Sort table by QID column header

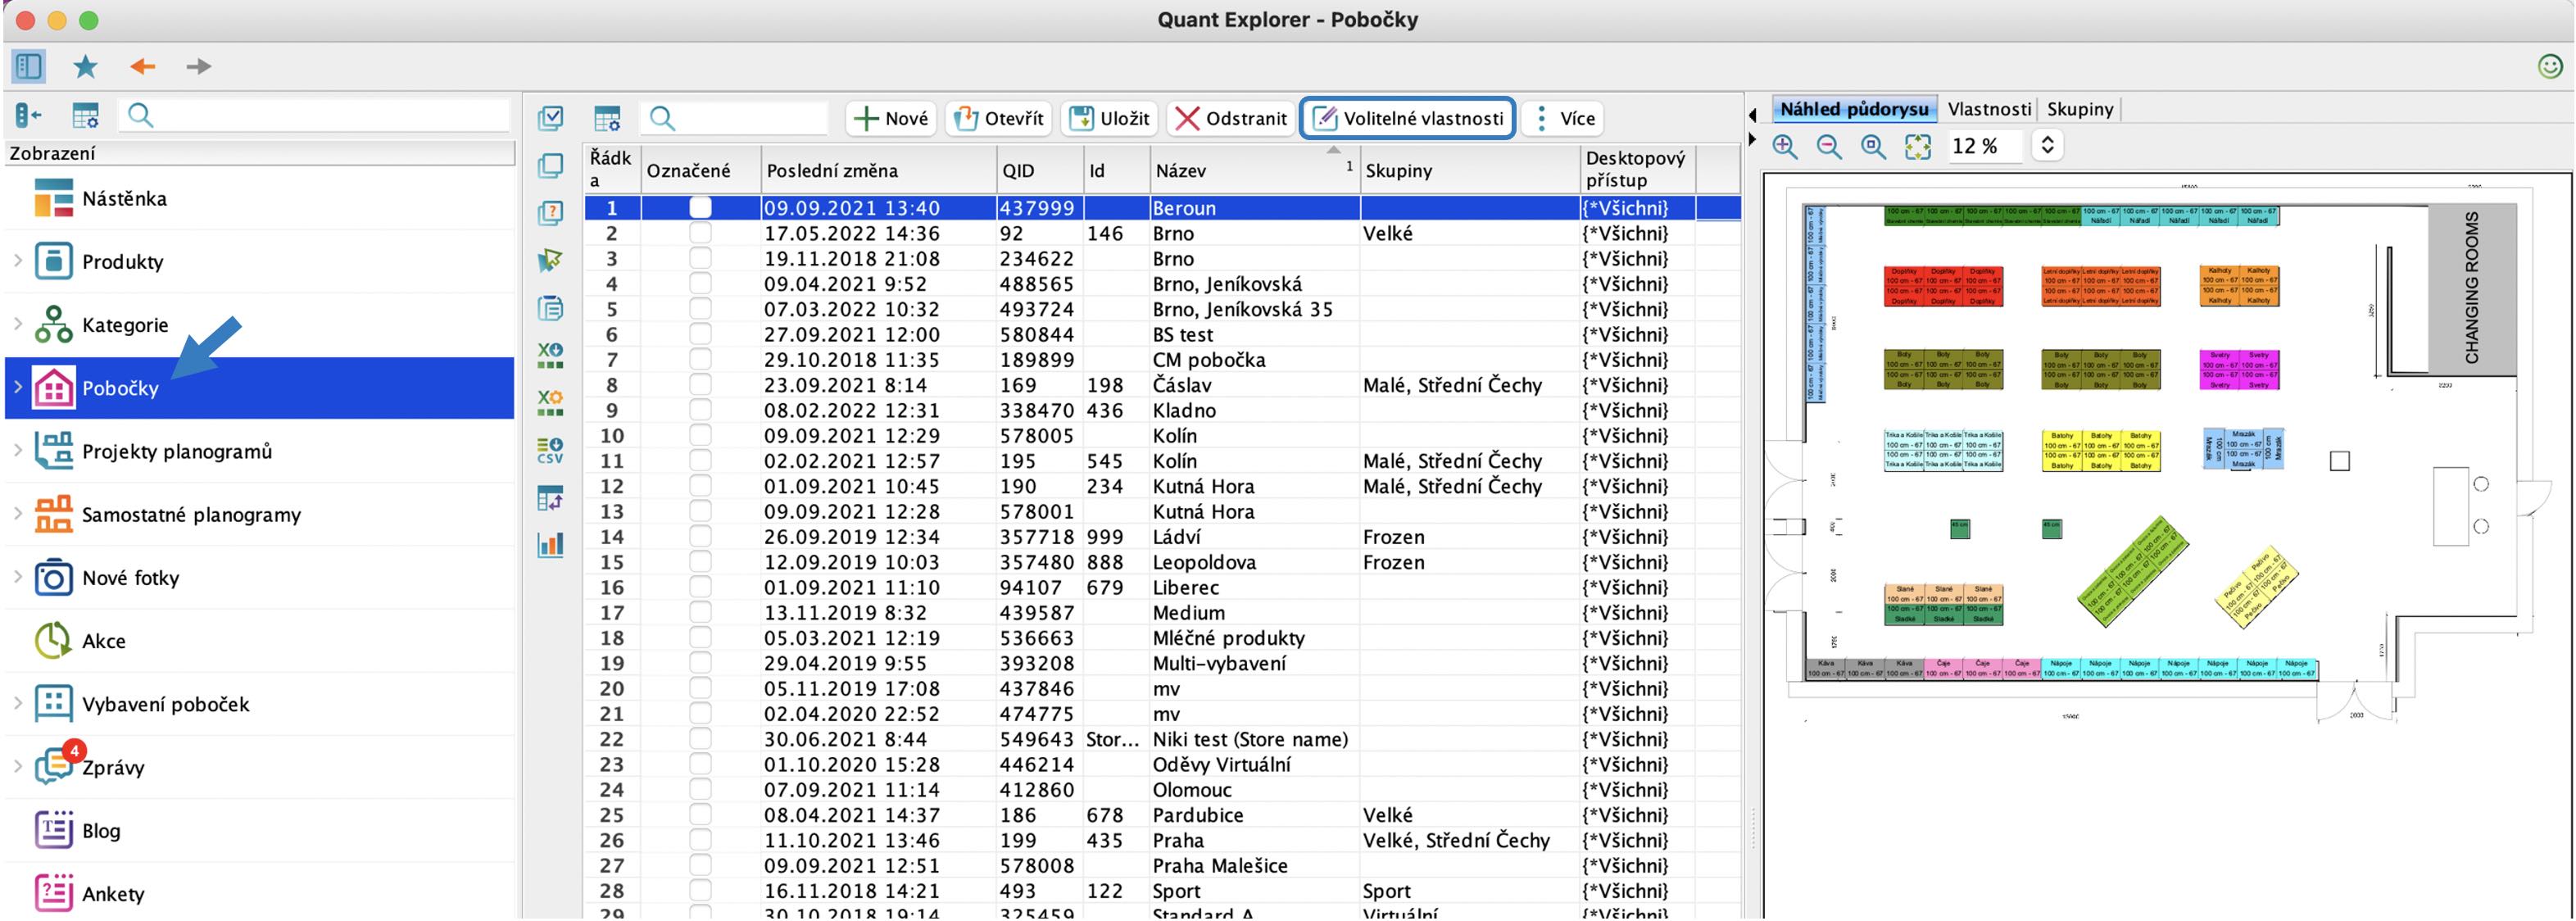1040,170
